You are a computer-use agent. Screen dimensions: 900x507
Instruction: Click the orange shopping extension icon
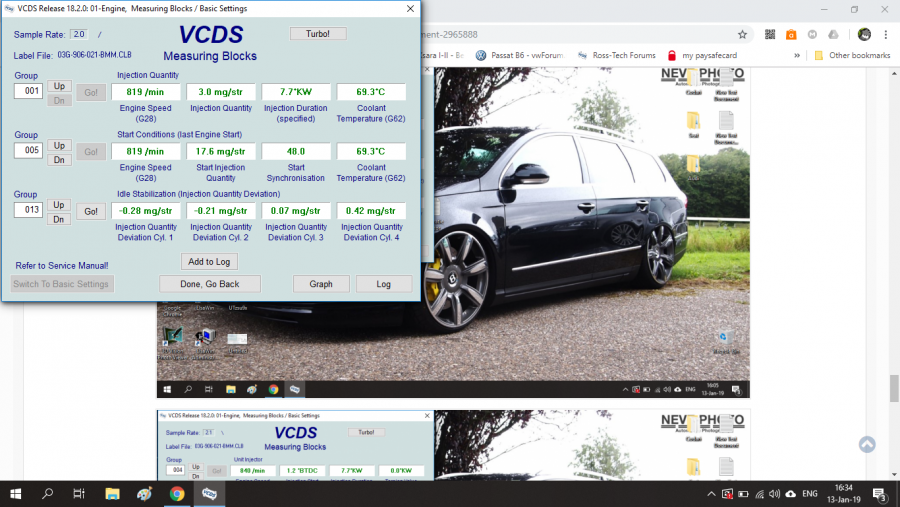pyautogui.click(x=791, y=34)
